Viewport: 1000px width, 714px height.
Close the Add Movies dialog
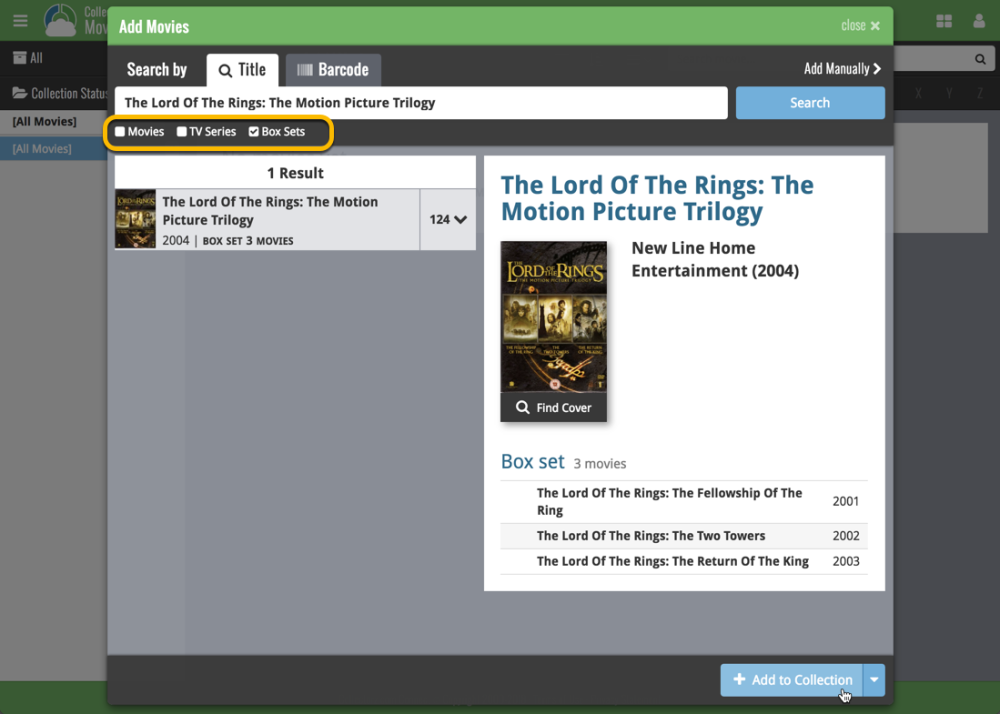860,26
